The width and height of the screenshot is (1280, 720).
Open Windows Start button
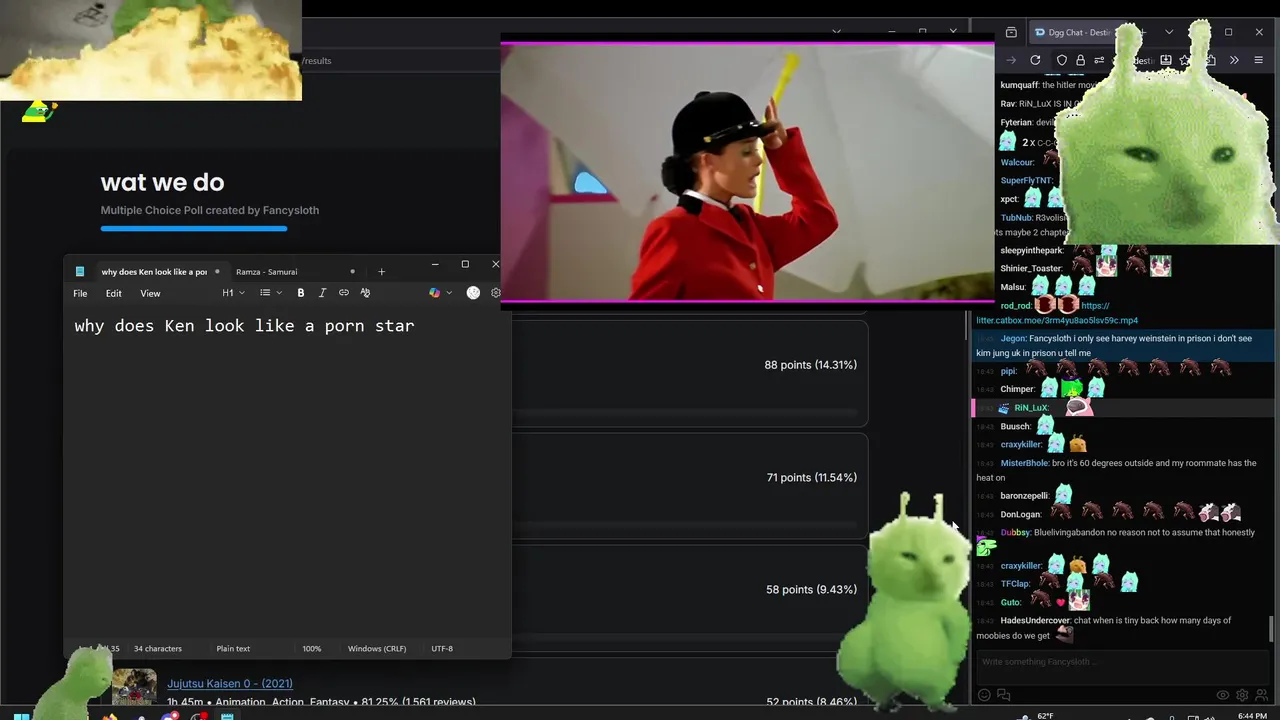tap(21, 716)
